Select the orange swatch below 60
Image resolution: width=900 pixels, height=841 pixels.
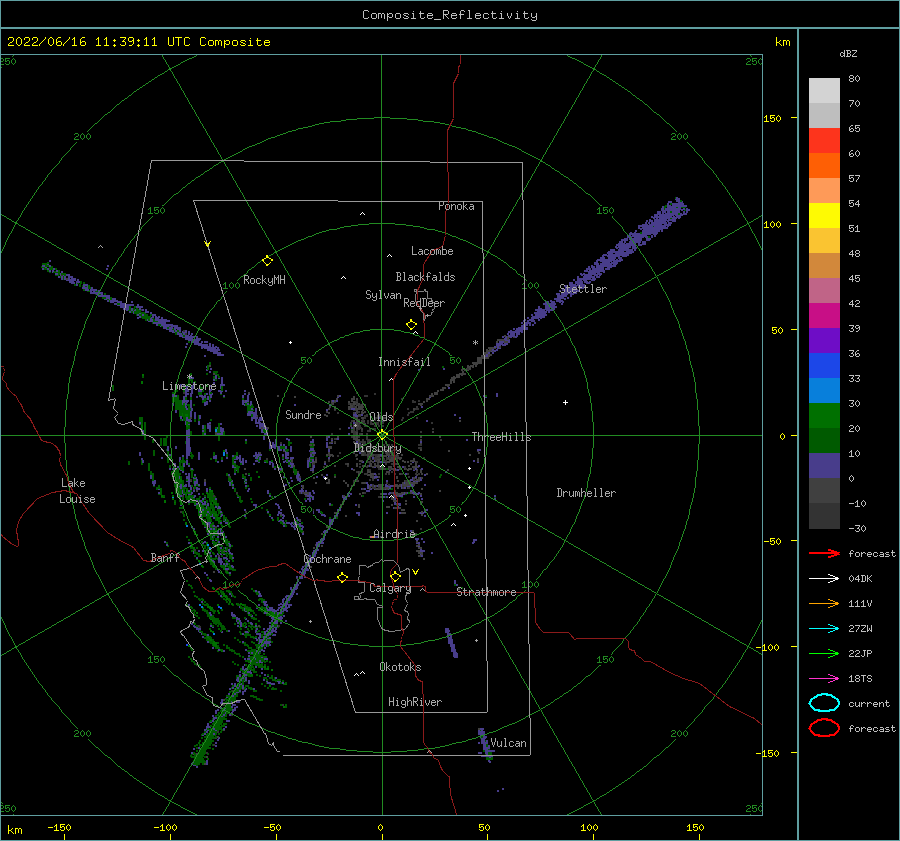click(x=824, y=166)
